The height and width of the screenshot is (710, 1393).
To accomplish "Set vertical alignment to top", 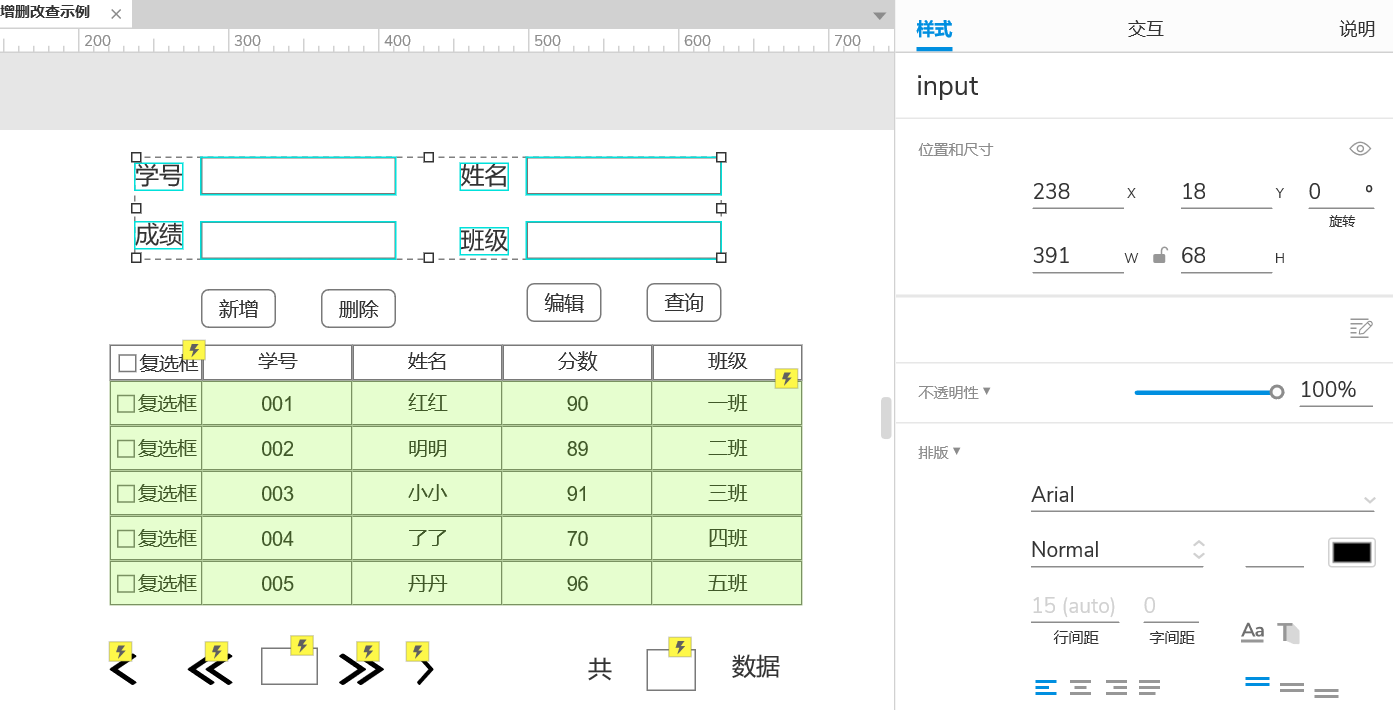I will 1257,684.
